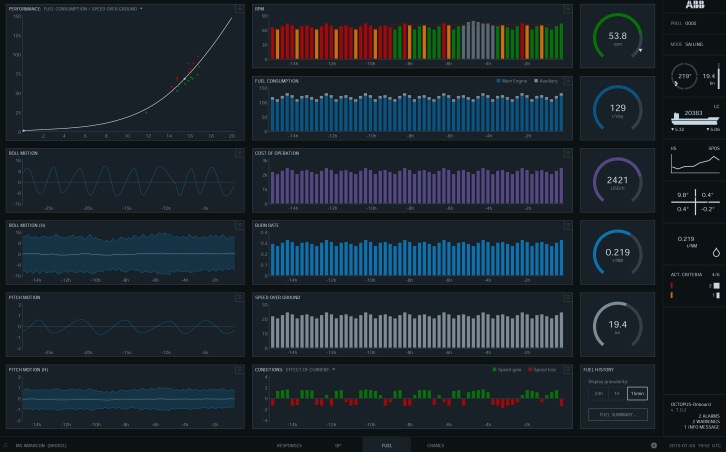Open the hamburger menu beside vessel name

click(x=7, y=444)
